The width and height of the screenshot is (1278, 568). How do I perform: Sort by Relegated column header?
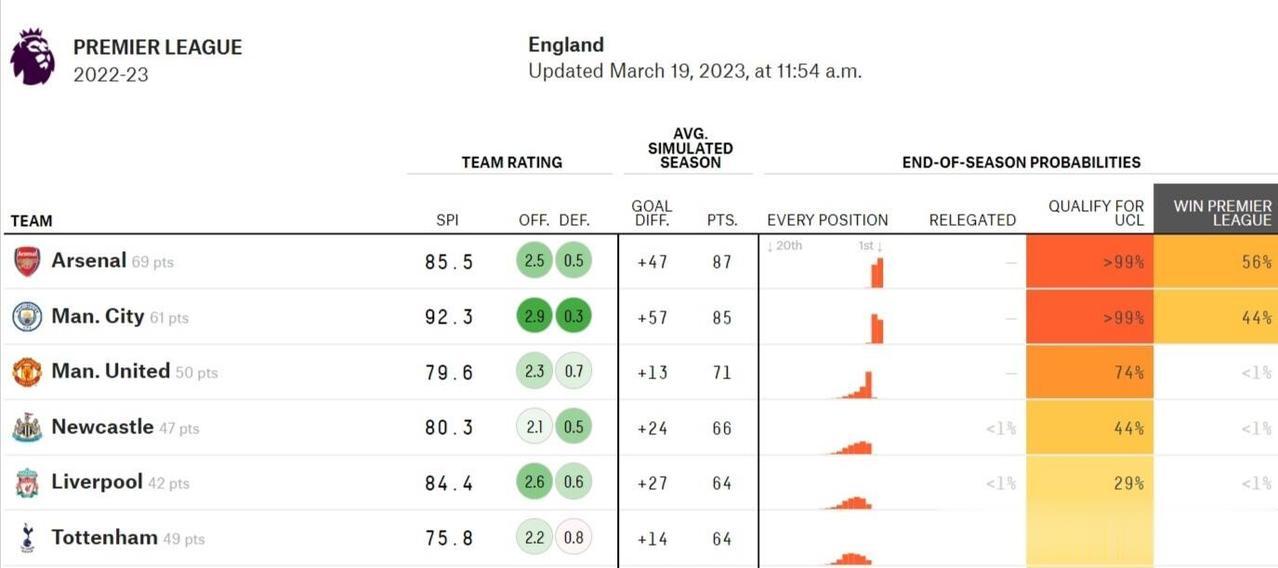[x=972, y=220]
